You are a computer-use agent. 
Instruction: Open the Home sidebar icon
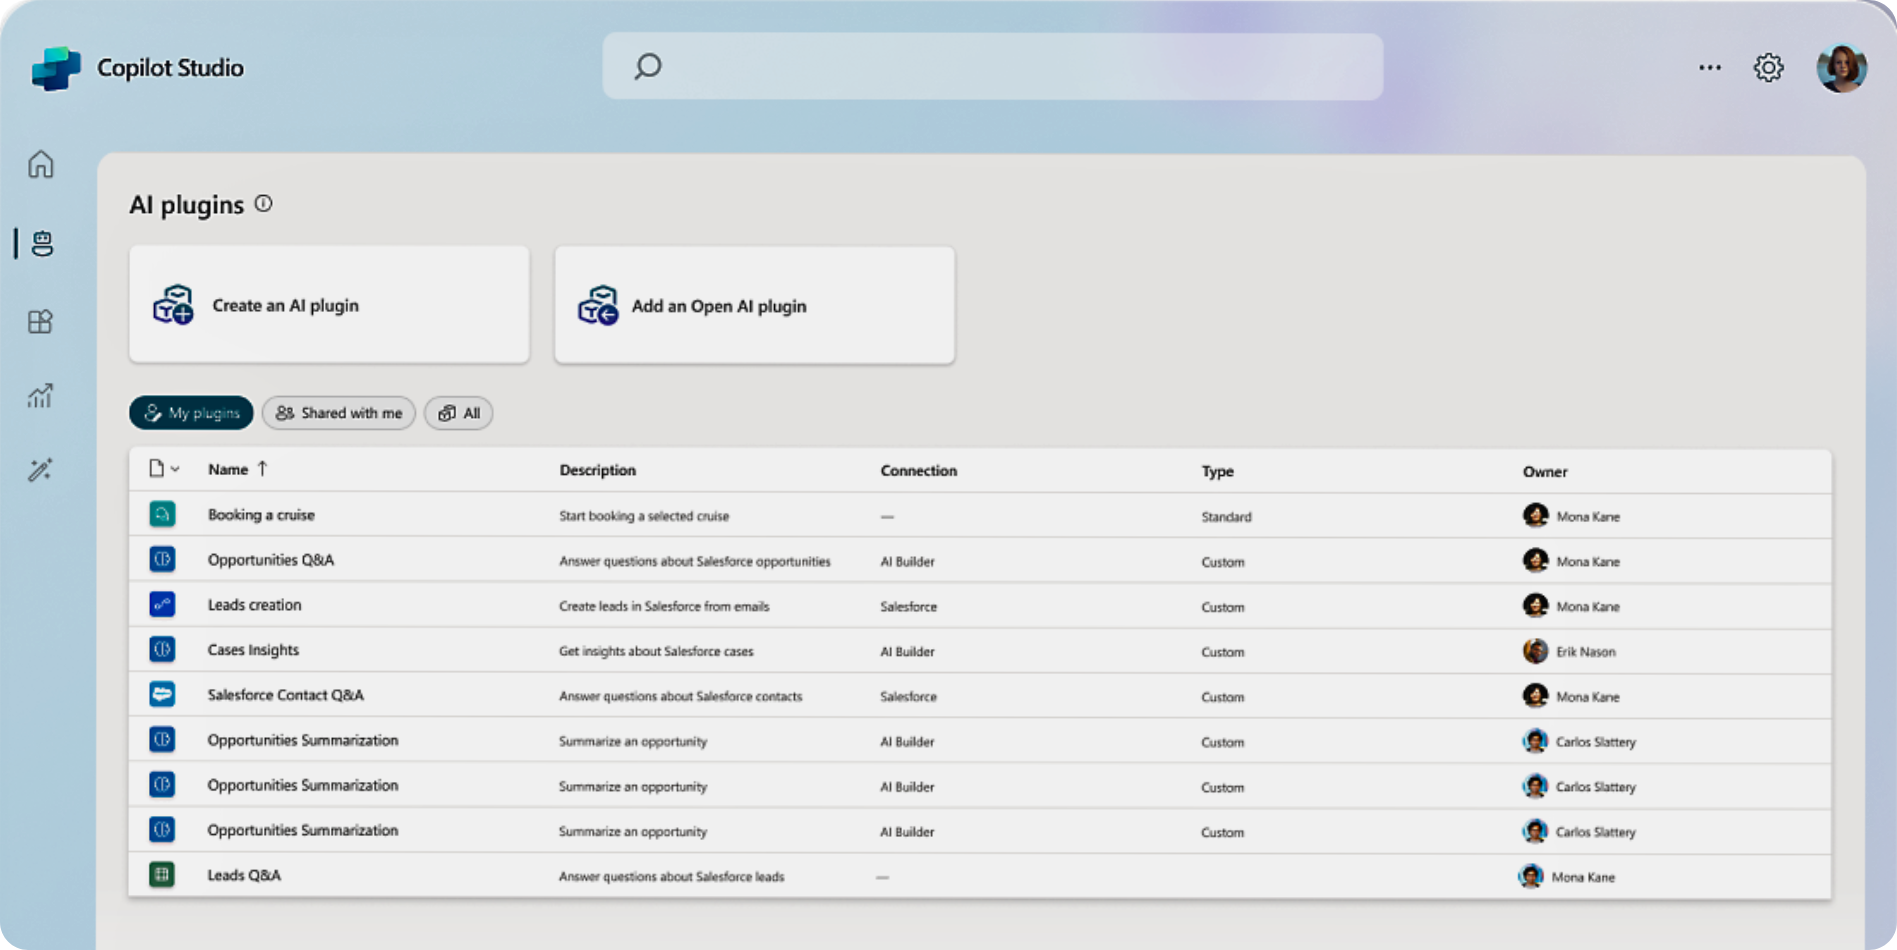pyautogui.click(x=40, y=165)
